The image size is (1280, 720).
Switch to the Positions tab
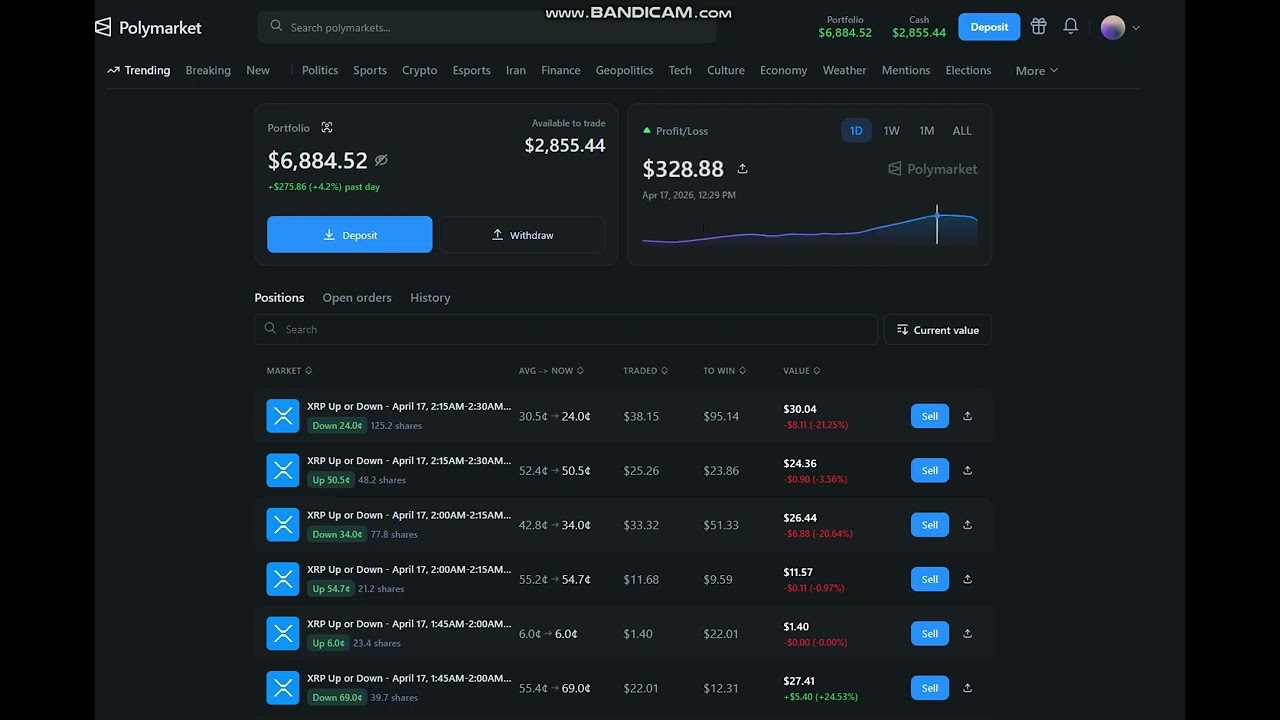coord(279,298)
